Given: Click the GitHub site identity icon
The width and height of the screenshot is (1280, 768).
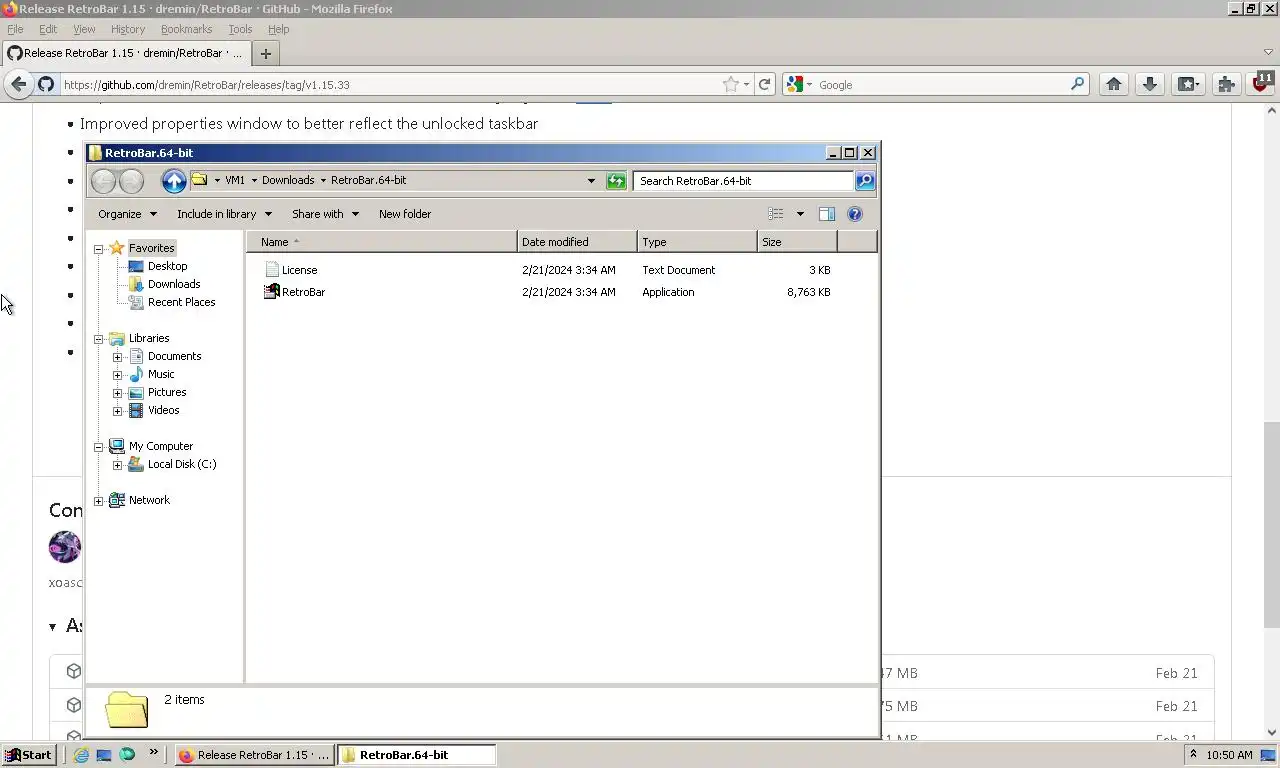Looking at the screenshot, I should tap(46, 85).
